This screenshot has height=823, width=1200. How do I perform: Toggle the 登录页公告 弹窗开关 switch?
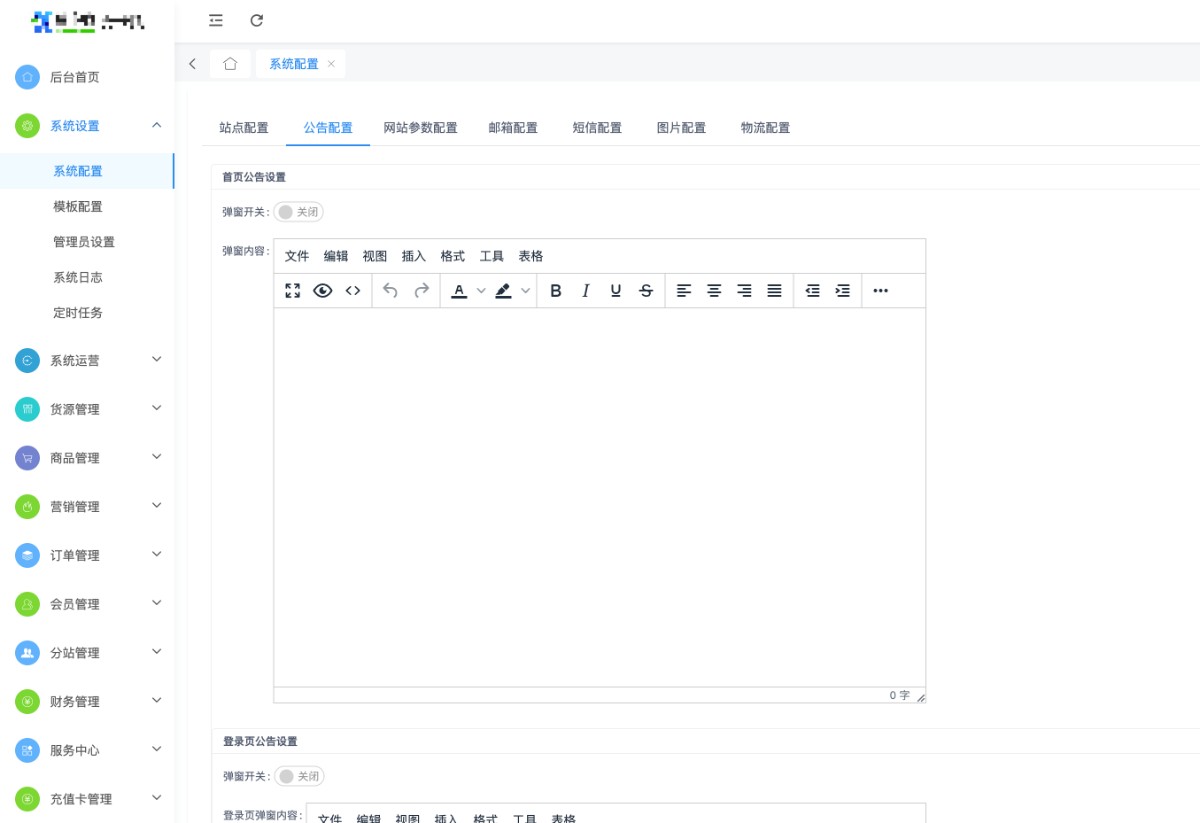[x=299, y=777]
